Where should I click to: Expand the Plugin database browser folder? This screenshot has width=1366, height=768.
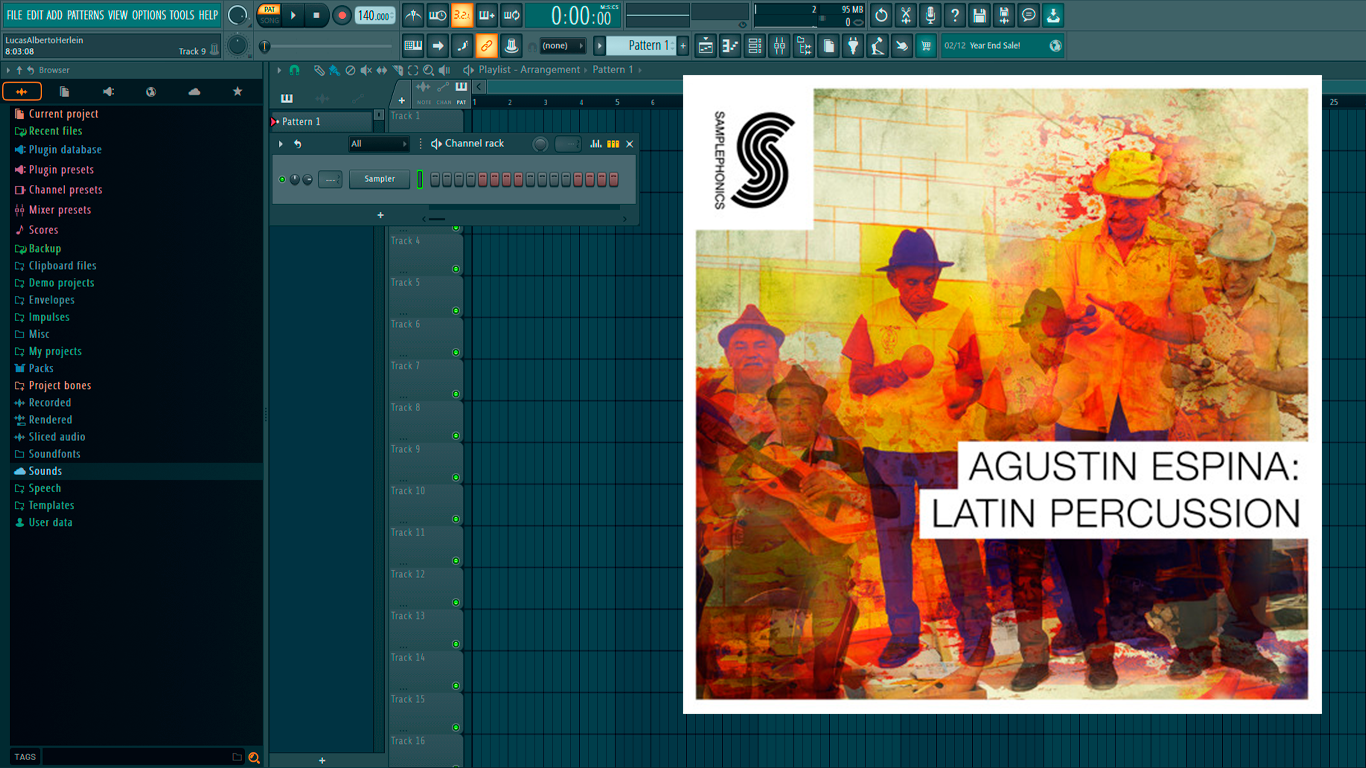point(65,150)
